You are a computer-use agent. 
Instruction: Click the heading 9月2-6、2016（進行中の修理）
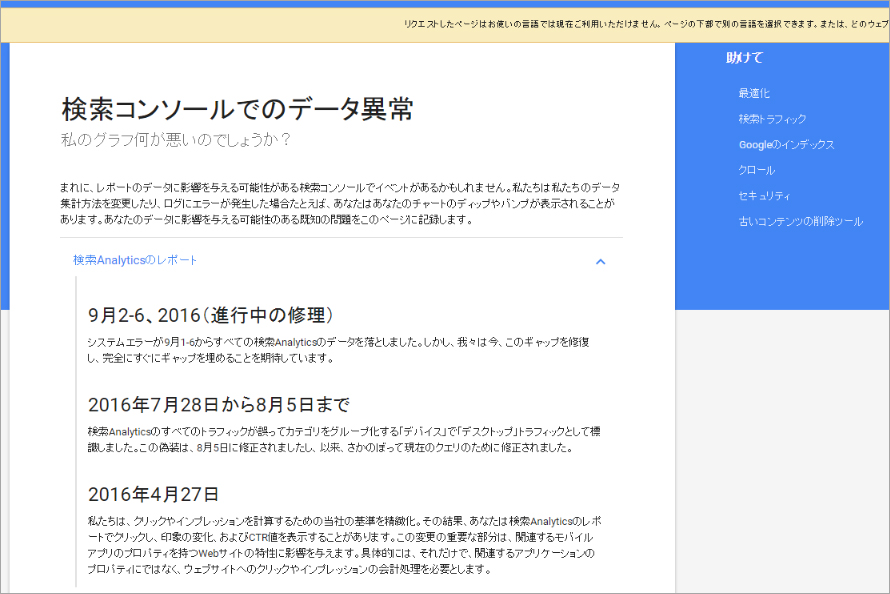(211, 315)
